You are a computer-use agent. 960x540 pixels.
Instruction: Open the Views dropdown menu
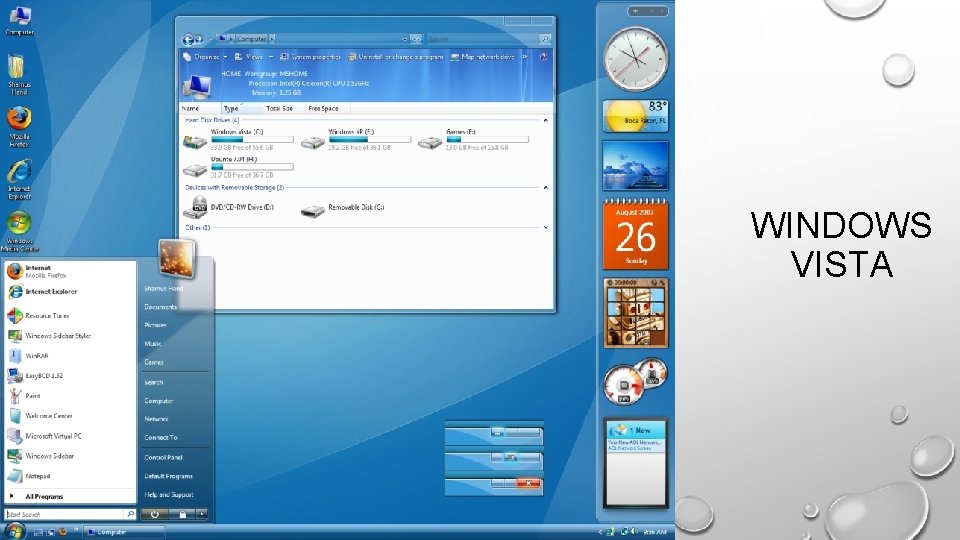pyautogui.click(x=253, y=57)
